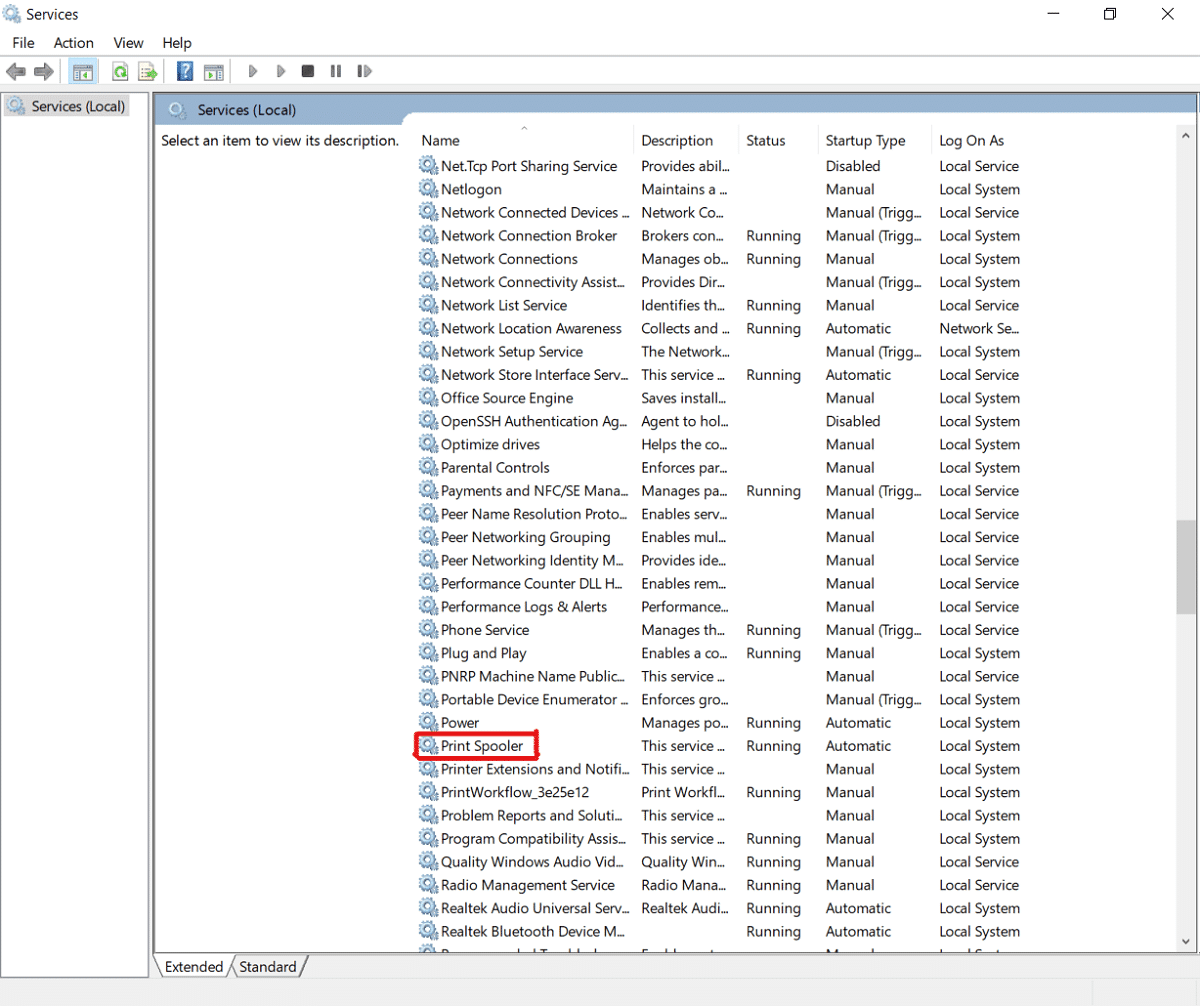1200x1006 pixels.
Task: Click the Print Spooler gear icon
Action: 427,746
